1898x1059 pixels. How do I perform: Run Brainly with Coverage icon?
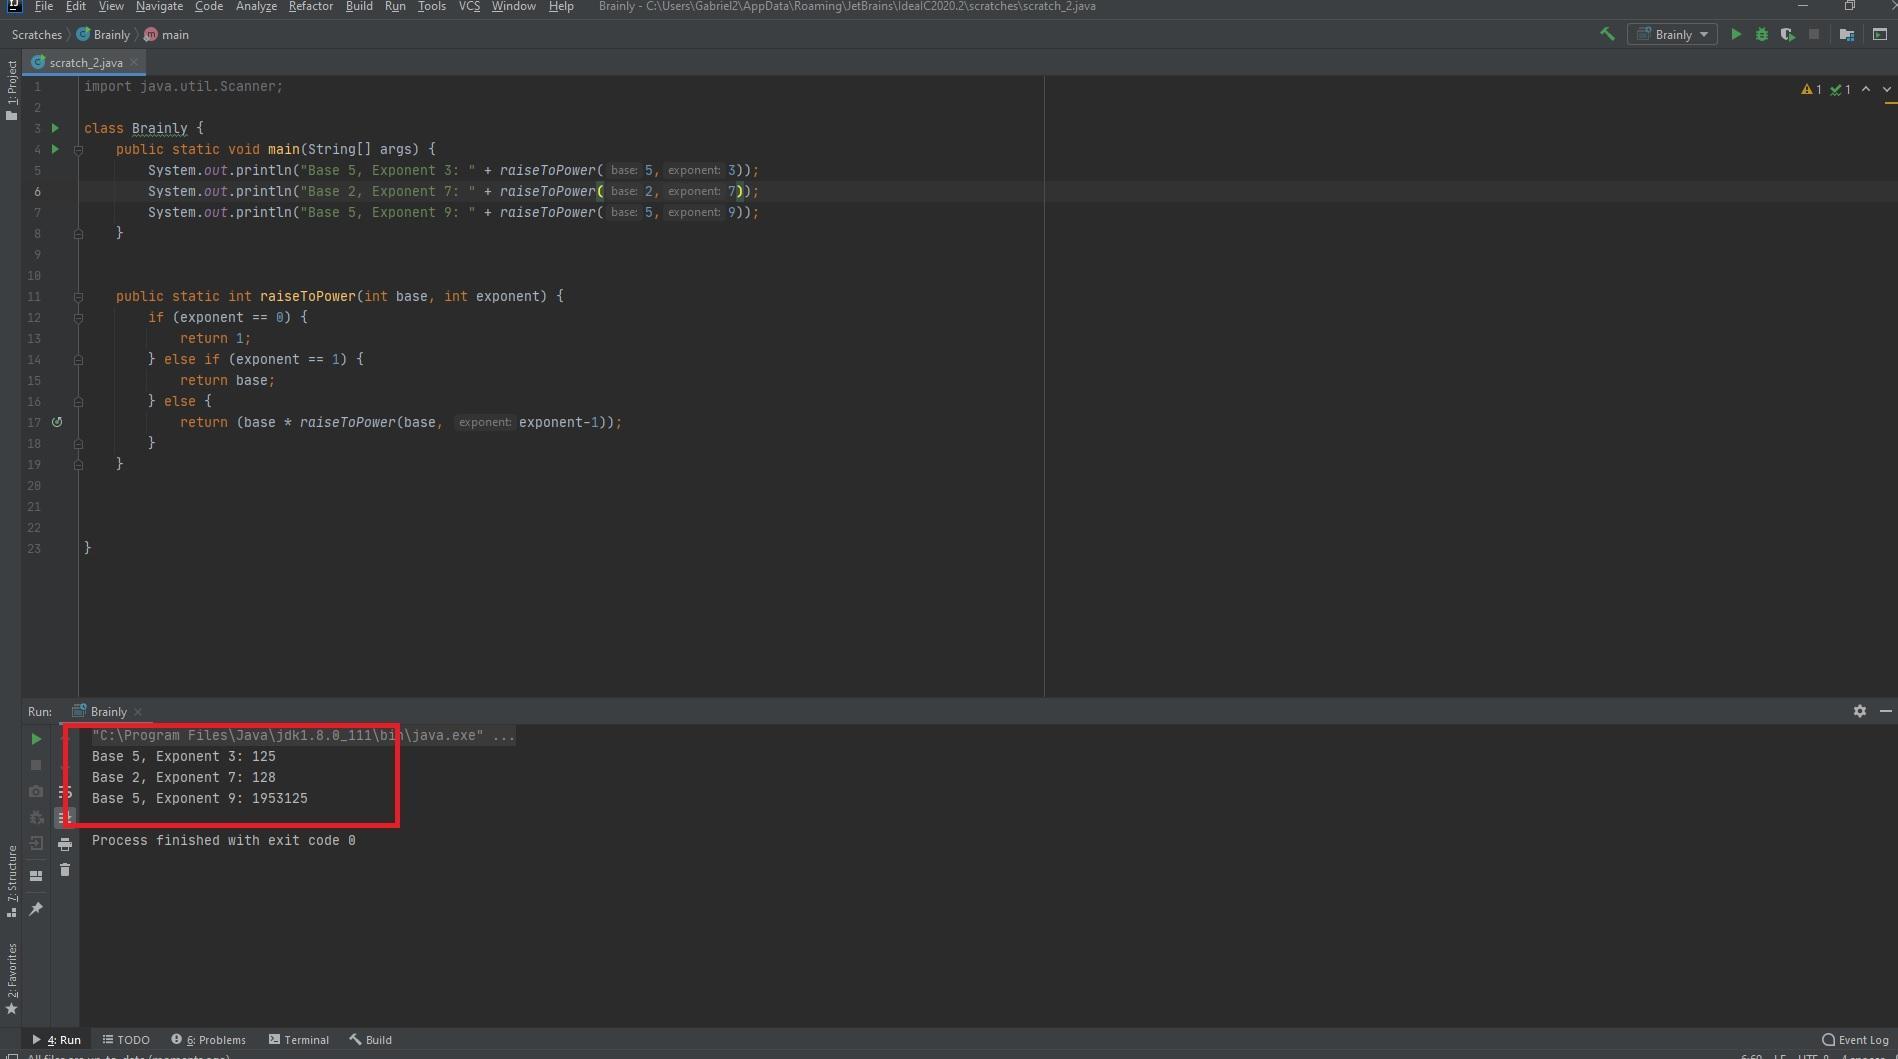[1787, 34]
